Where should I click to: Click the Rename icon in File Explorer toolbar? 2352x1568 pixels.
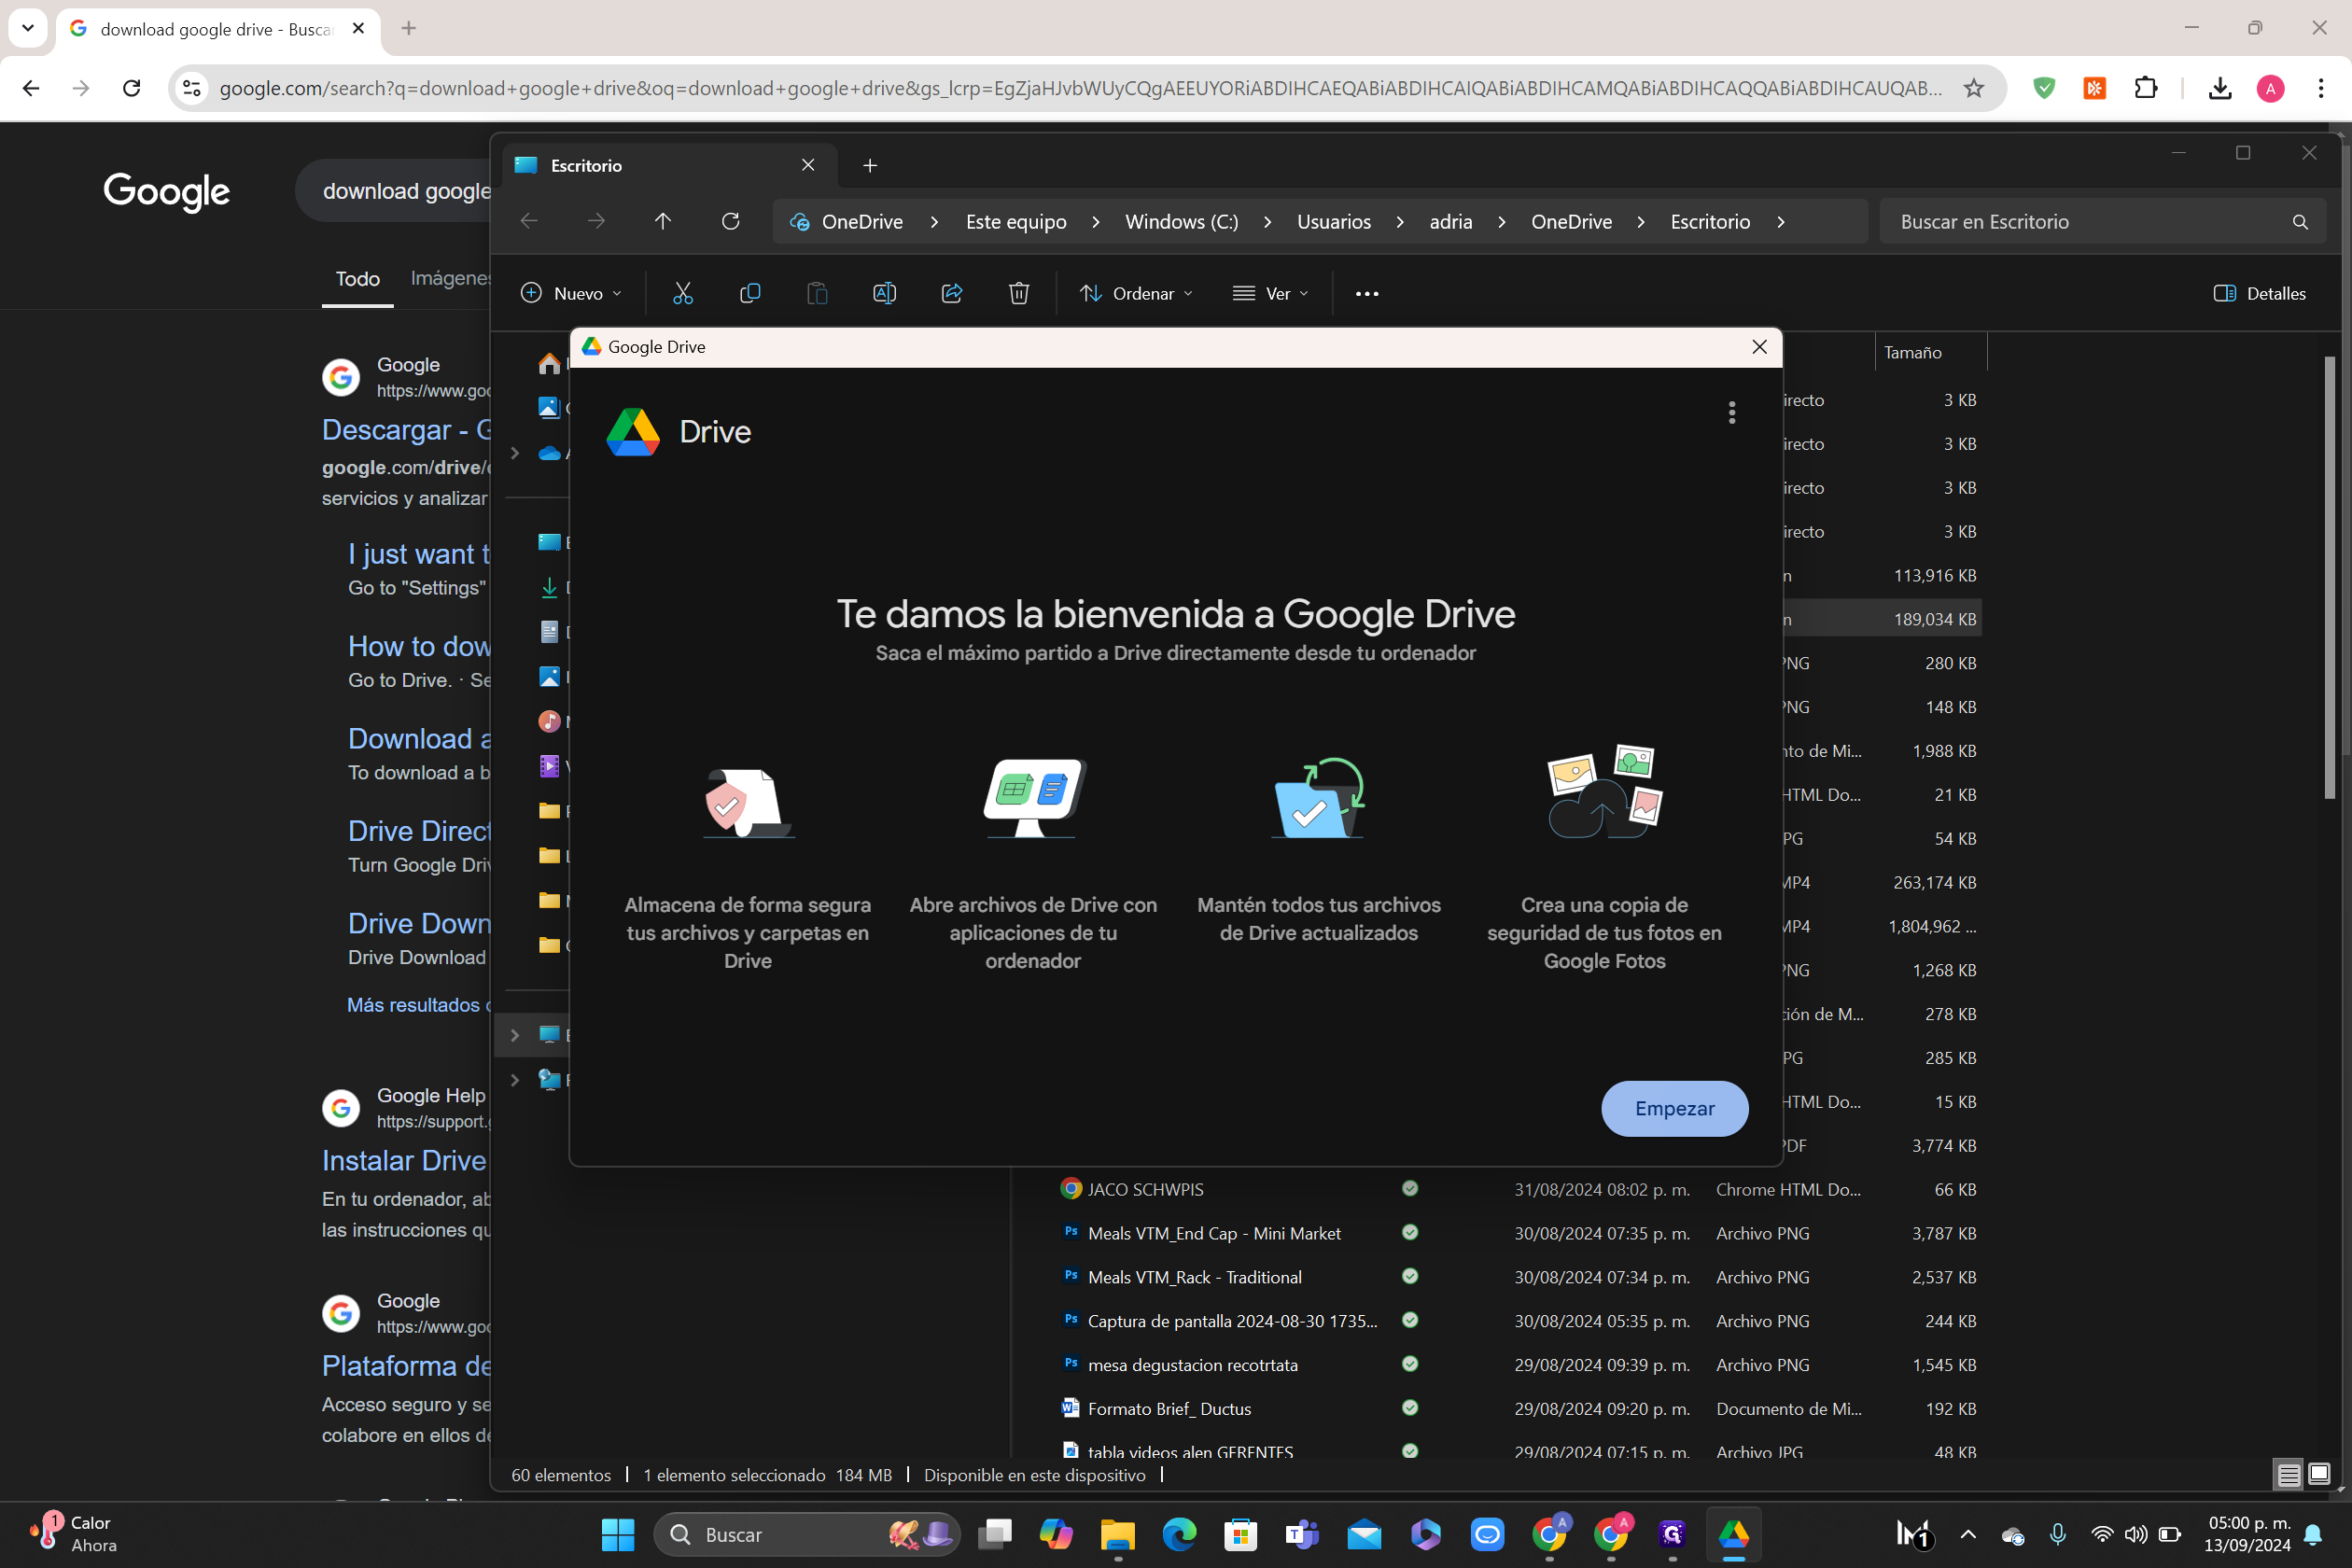[x=884, y=293]
